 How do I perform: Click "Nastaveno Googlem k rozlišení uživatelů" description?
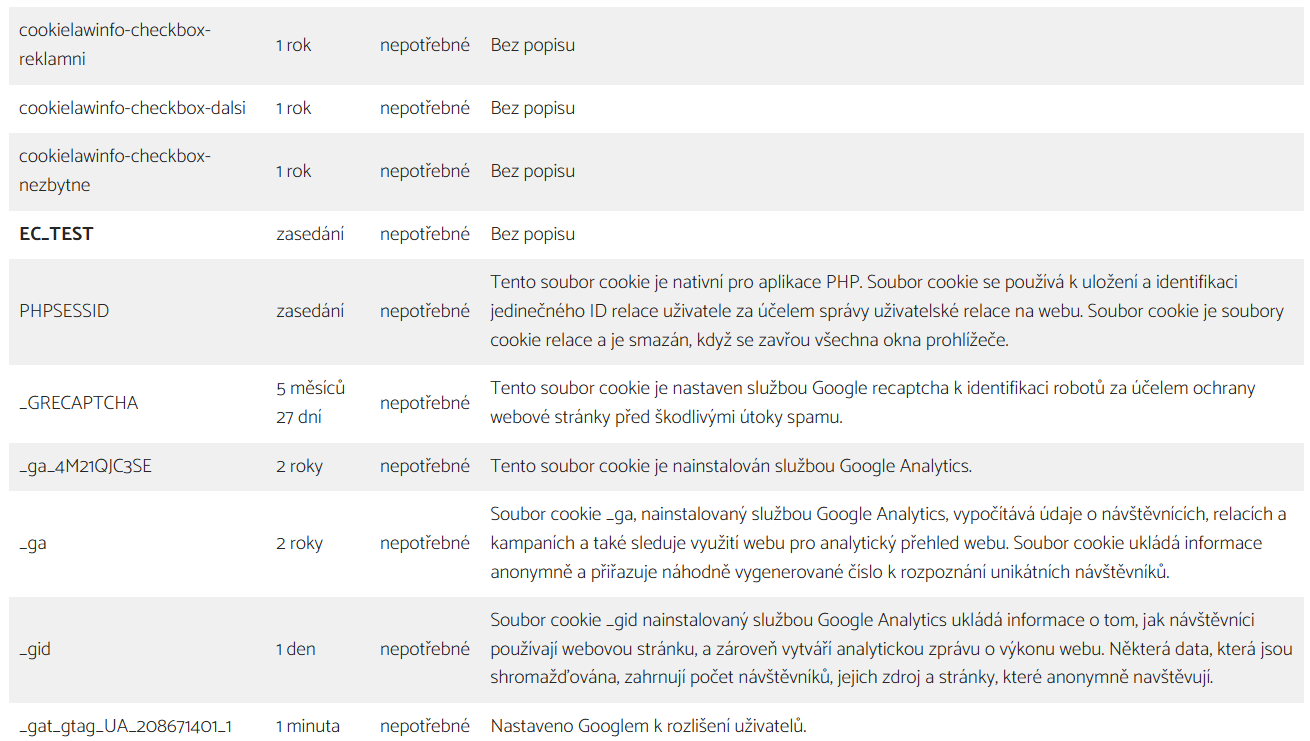pyautogui.click(x=648, y=726)
